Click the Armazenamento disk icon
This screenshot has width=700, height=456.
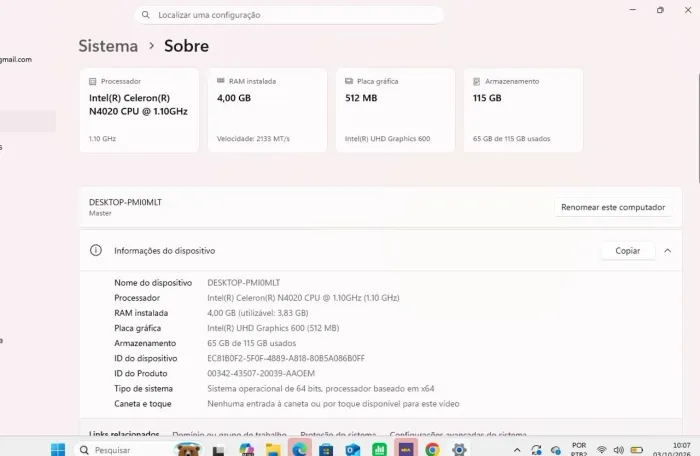476,81
